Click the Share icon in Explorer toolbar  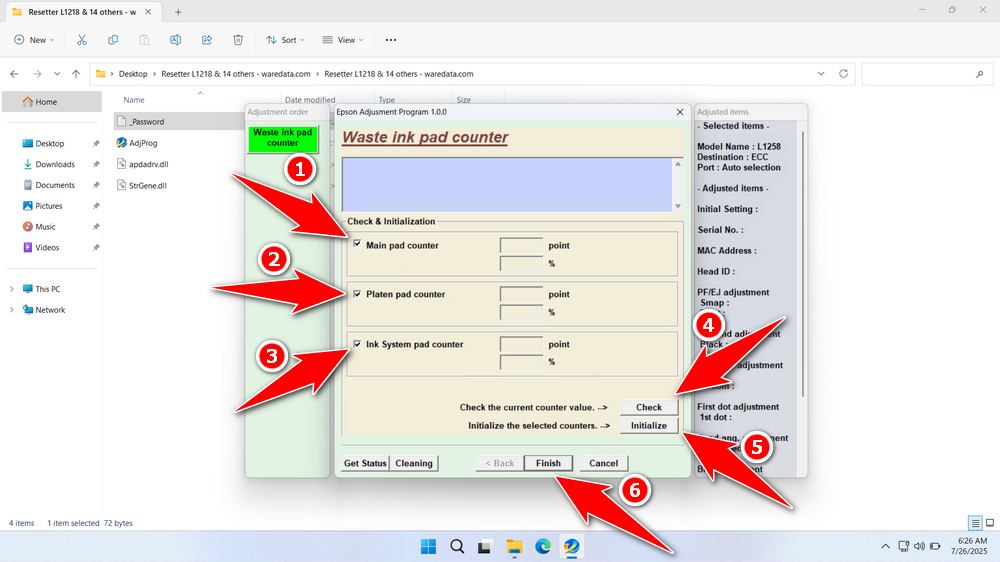(207, 40)
